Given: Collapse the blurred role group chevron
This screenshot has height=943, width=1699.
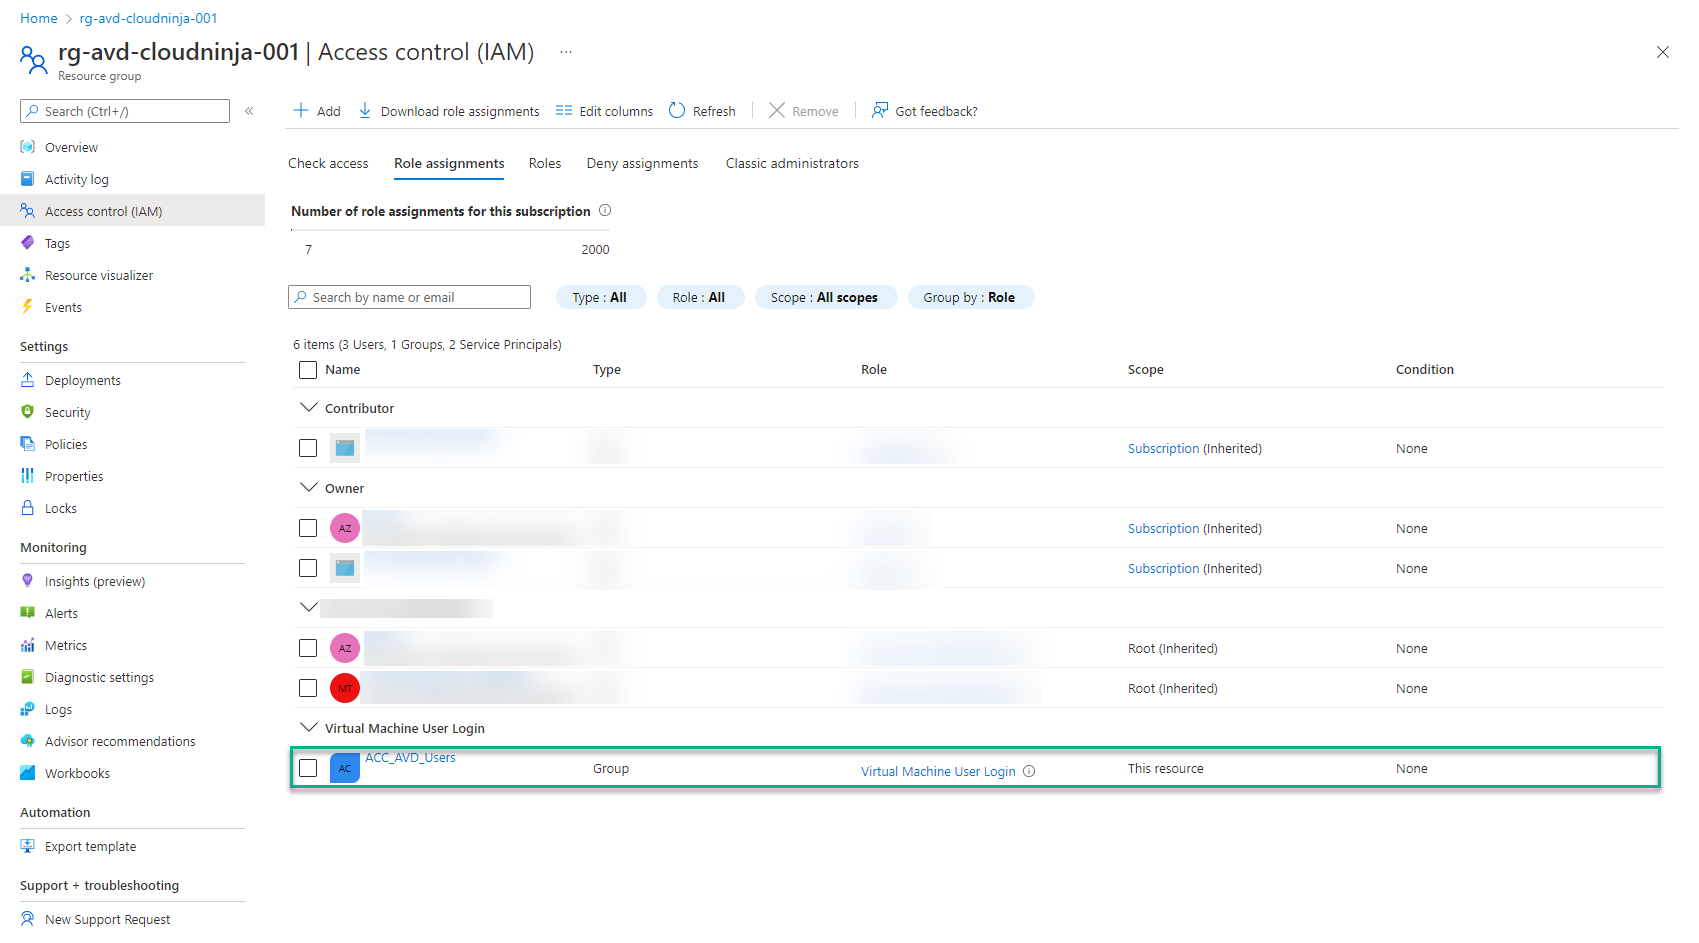Looking at the screenshot, I should (x=309, y=607).
